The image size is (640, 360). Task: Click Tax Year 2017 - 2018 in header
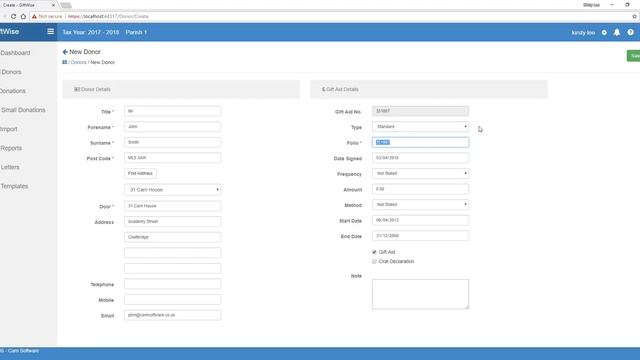tap(91, 32)
